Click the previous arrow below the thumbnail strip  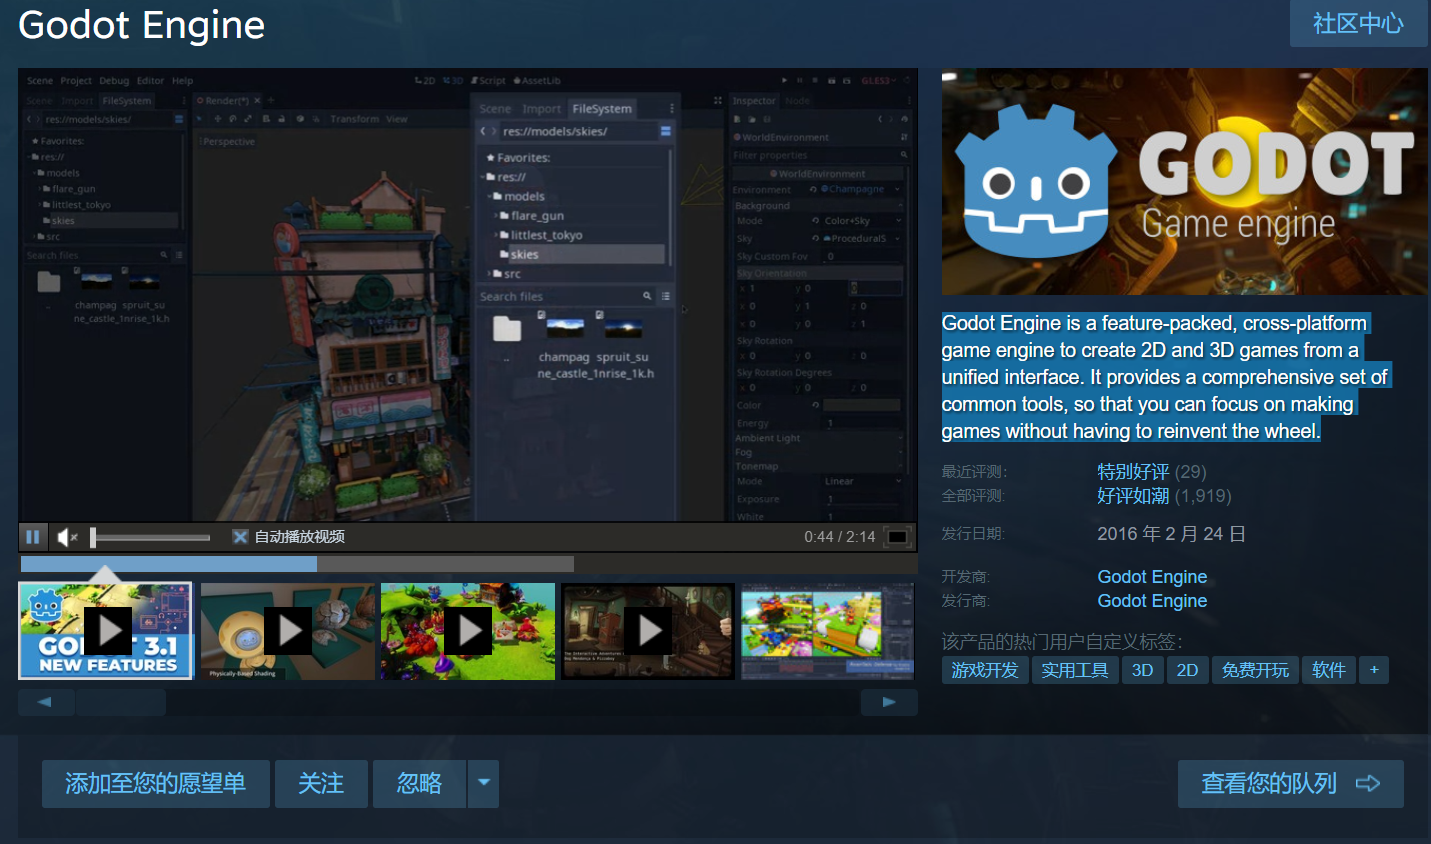pos(46,702)
